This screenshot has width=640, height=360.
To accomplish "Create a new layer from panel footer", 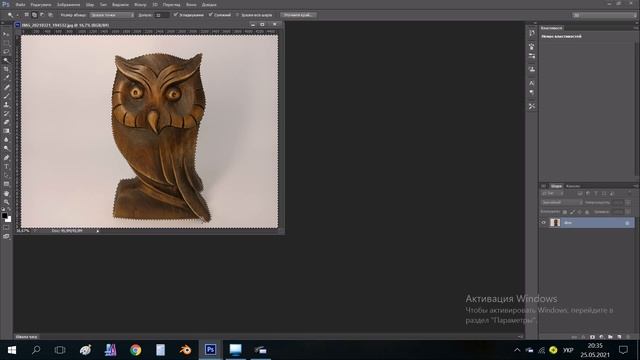I will point(619,337).
